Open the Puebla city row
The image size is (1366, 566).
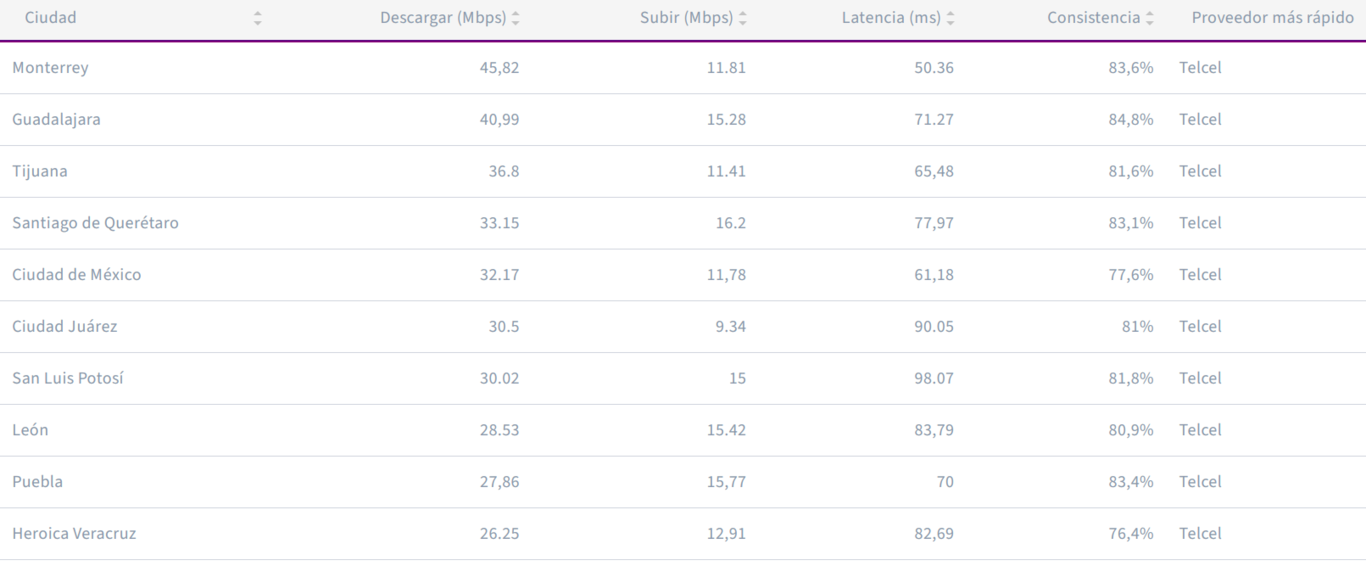click(37, 482)
